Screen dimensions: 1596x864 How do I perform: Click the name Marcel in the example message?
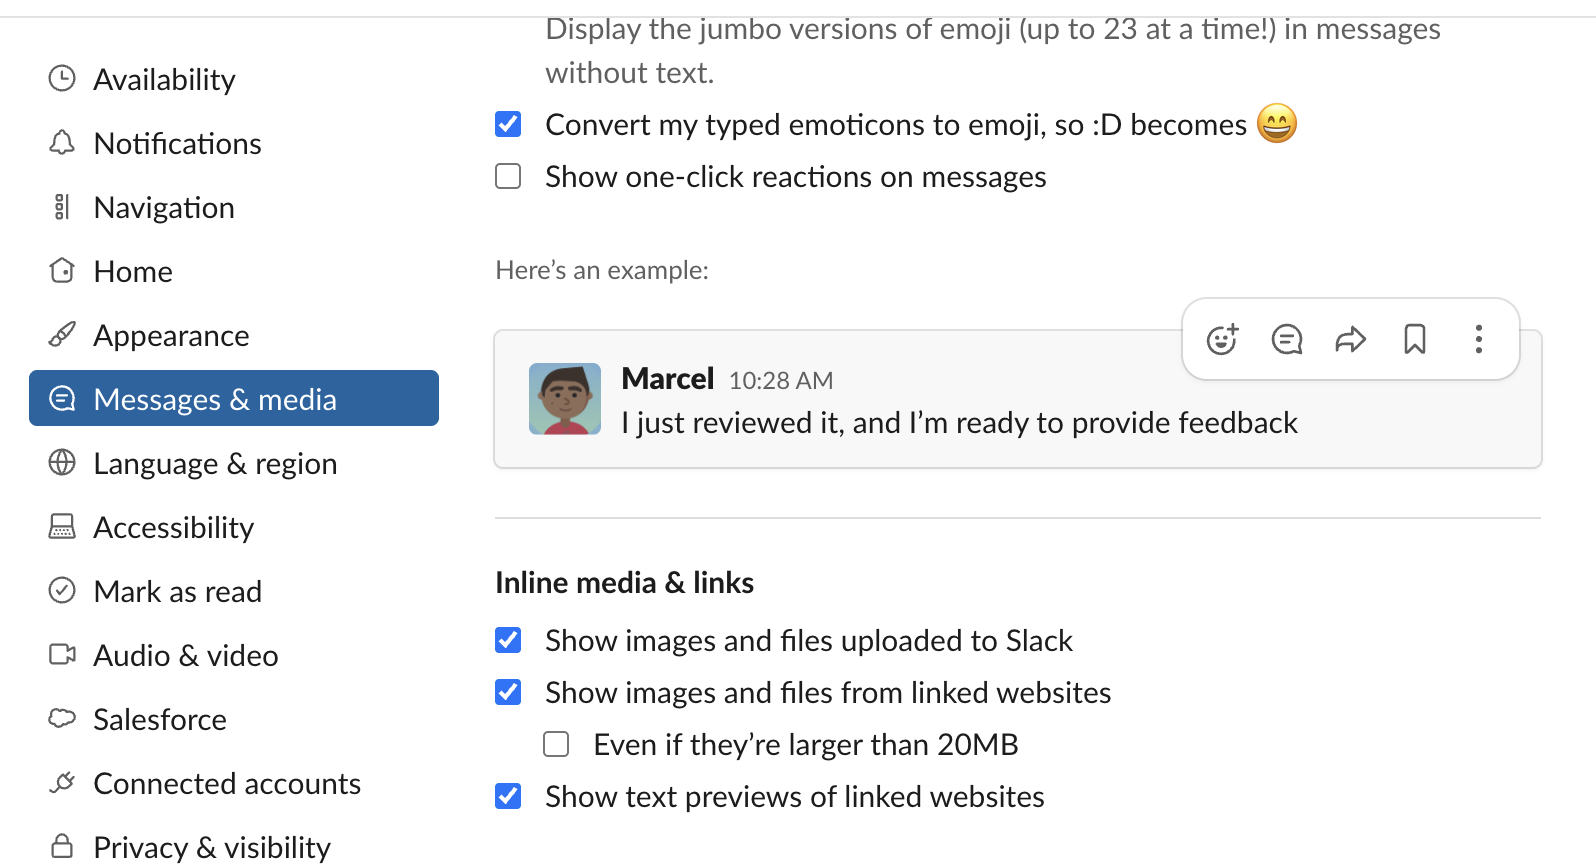pyautogui.click(x=668, y=379)
